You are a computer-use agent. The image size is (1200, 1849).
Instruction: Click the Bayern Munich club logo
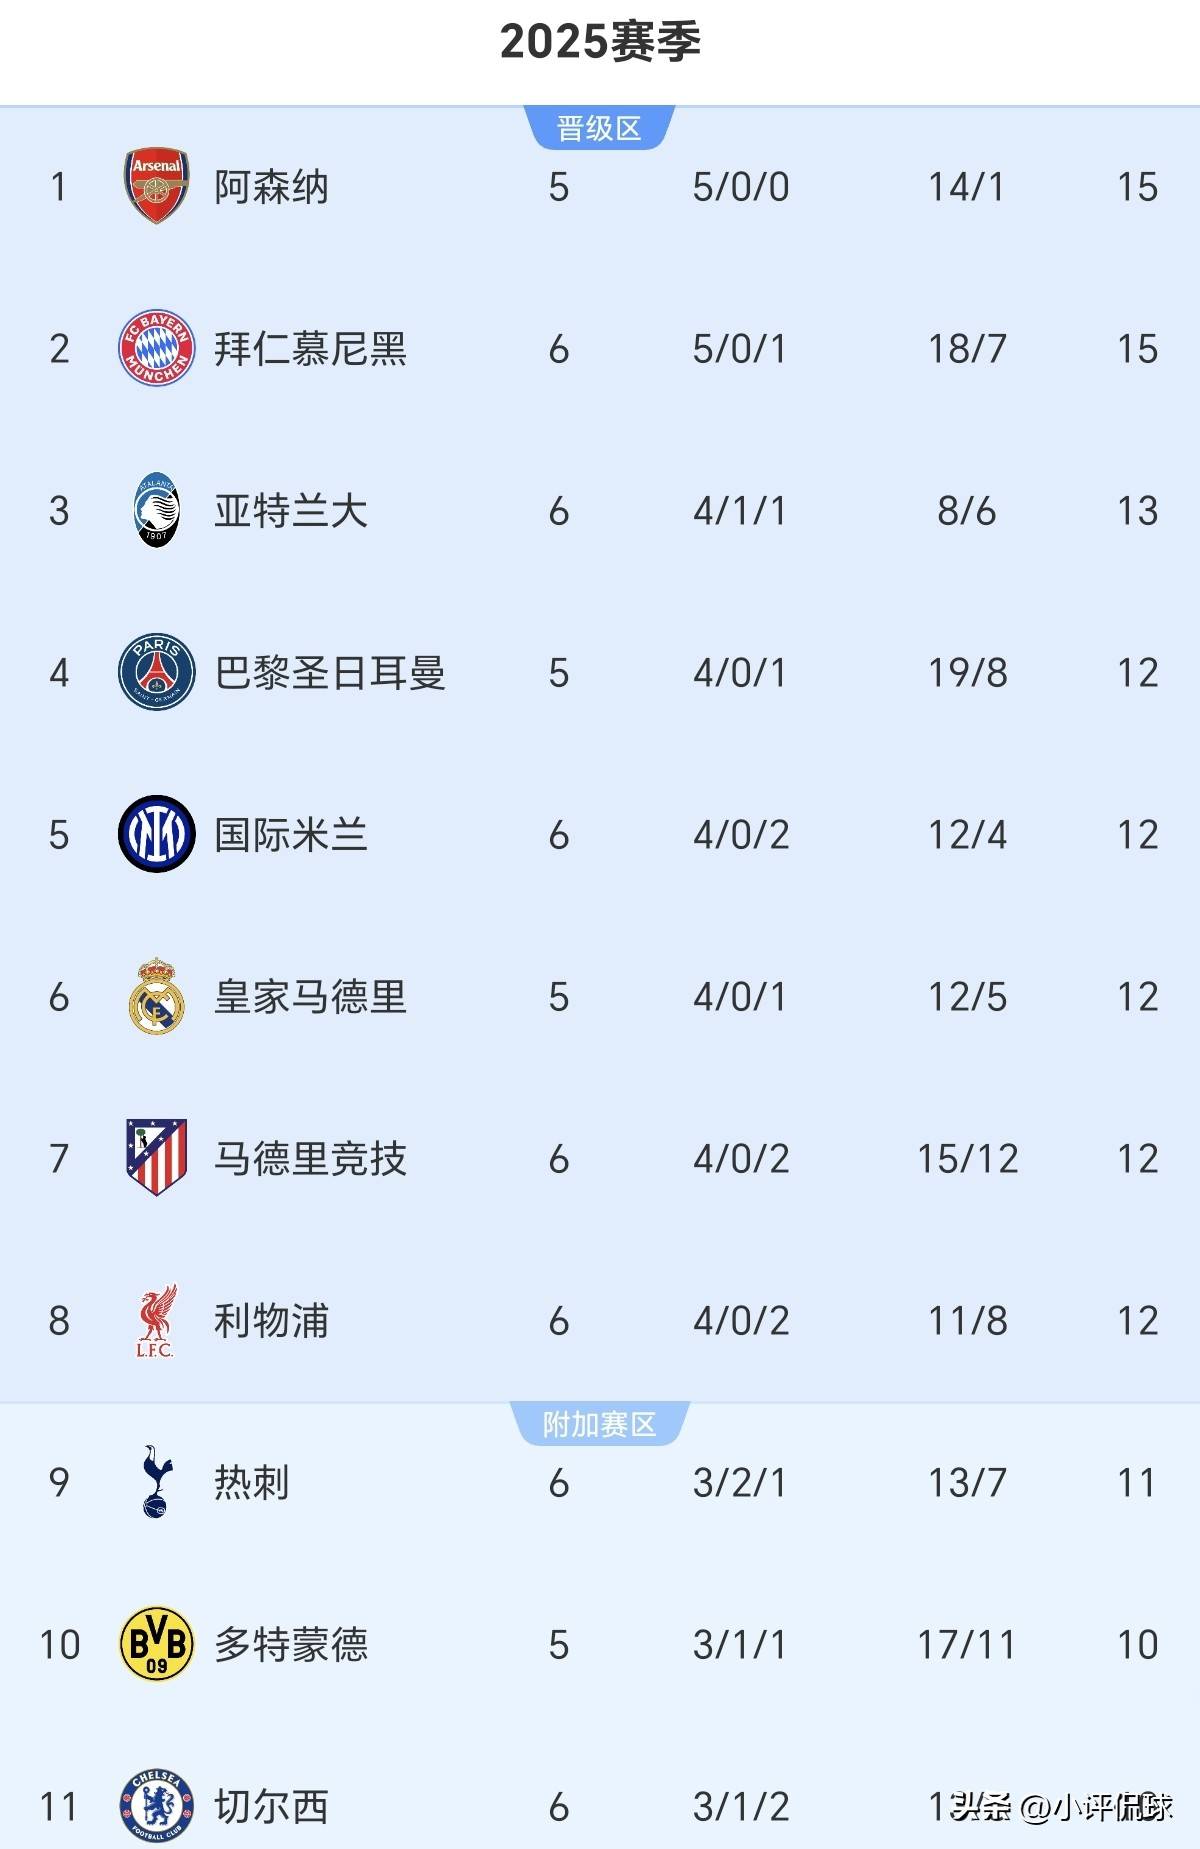click(x=156, y=348)
